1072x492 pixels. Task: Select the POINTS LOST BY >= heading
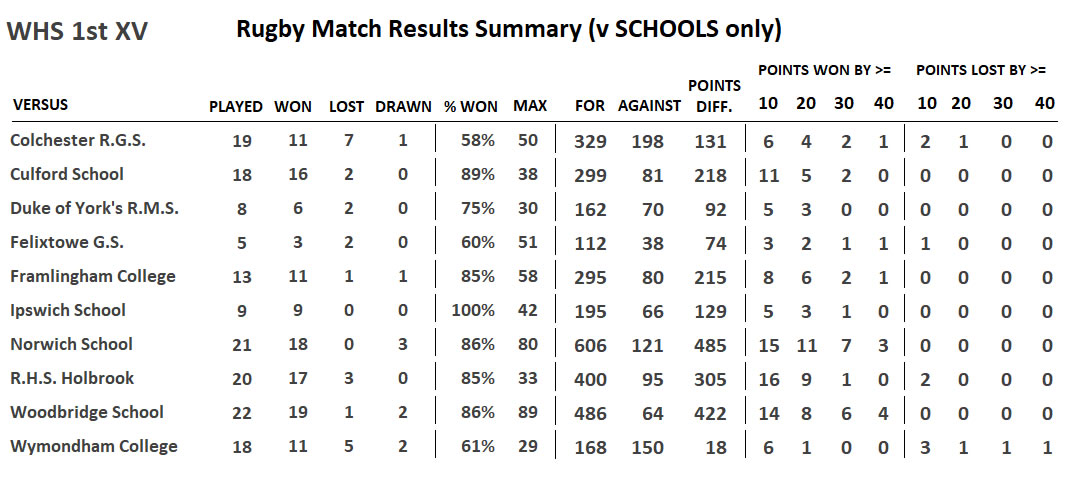click(981, 70)
